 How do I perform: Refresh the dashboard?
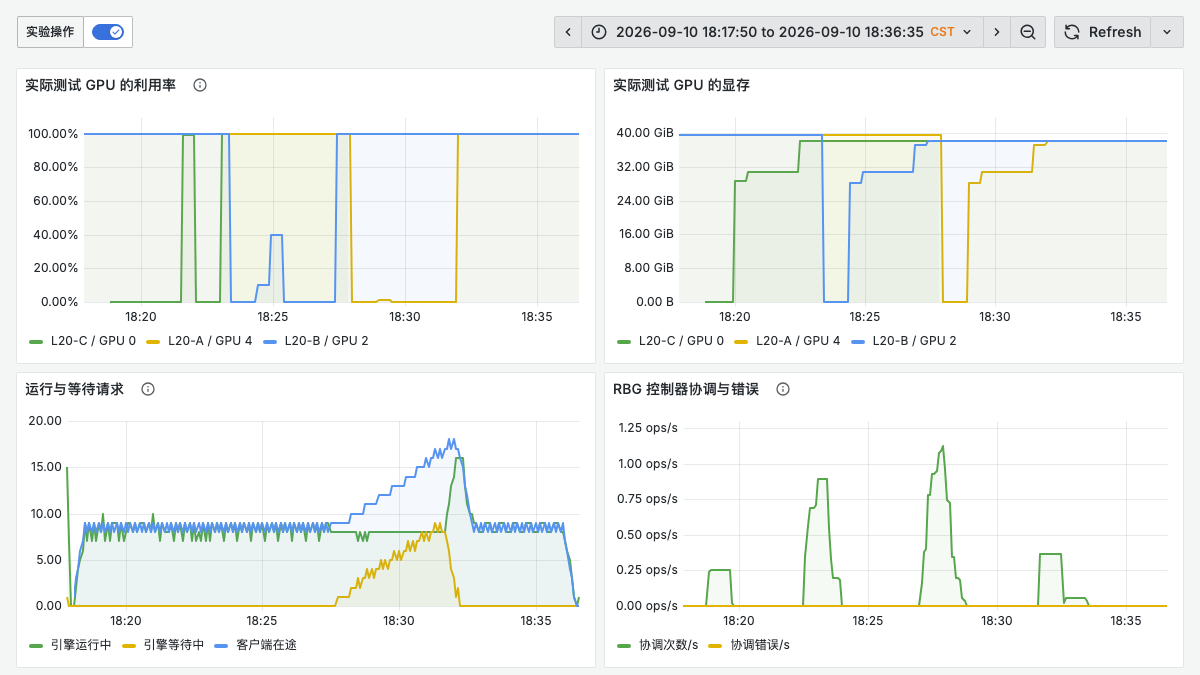[x=1102, y=32]
